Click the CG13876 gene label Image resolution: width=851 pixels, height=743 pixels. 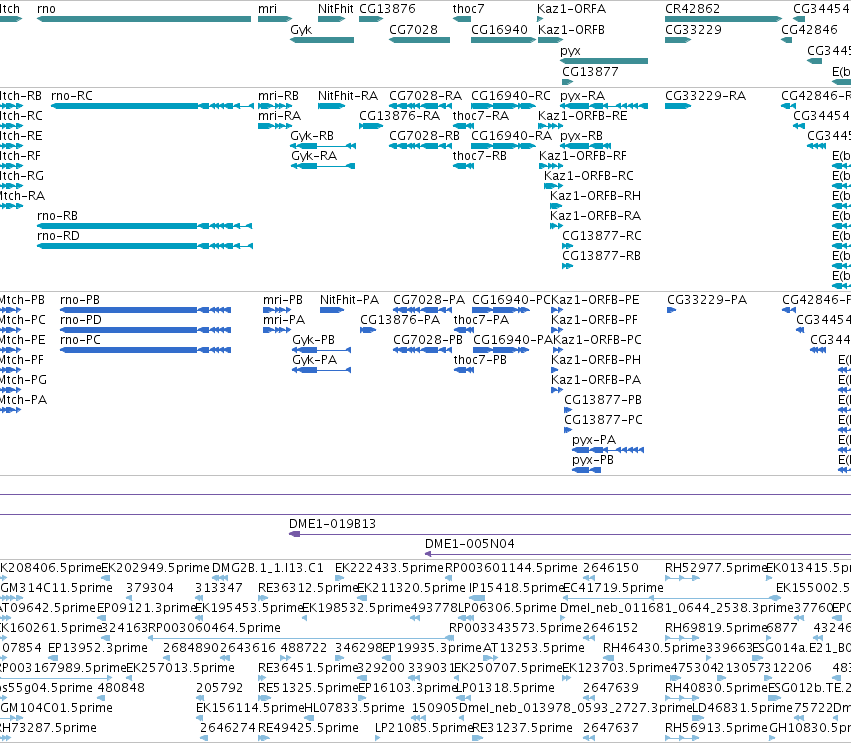(x=387, y=9)
